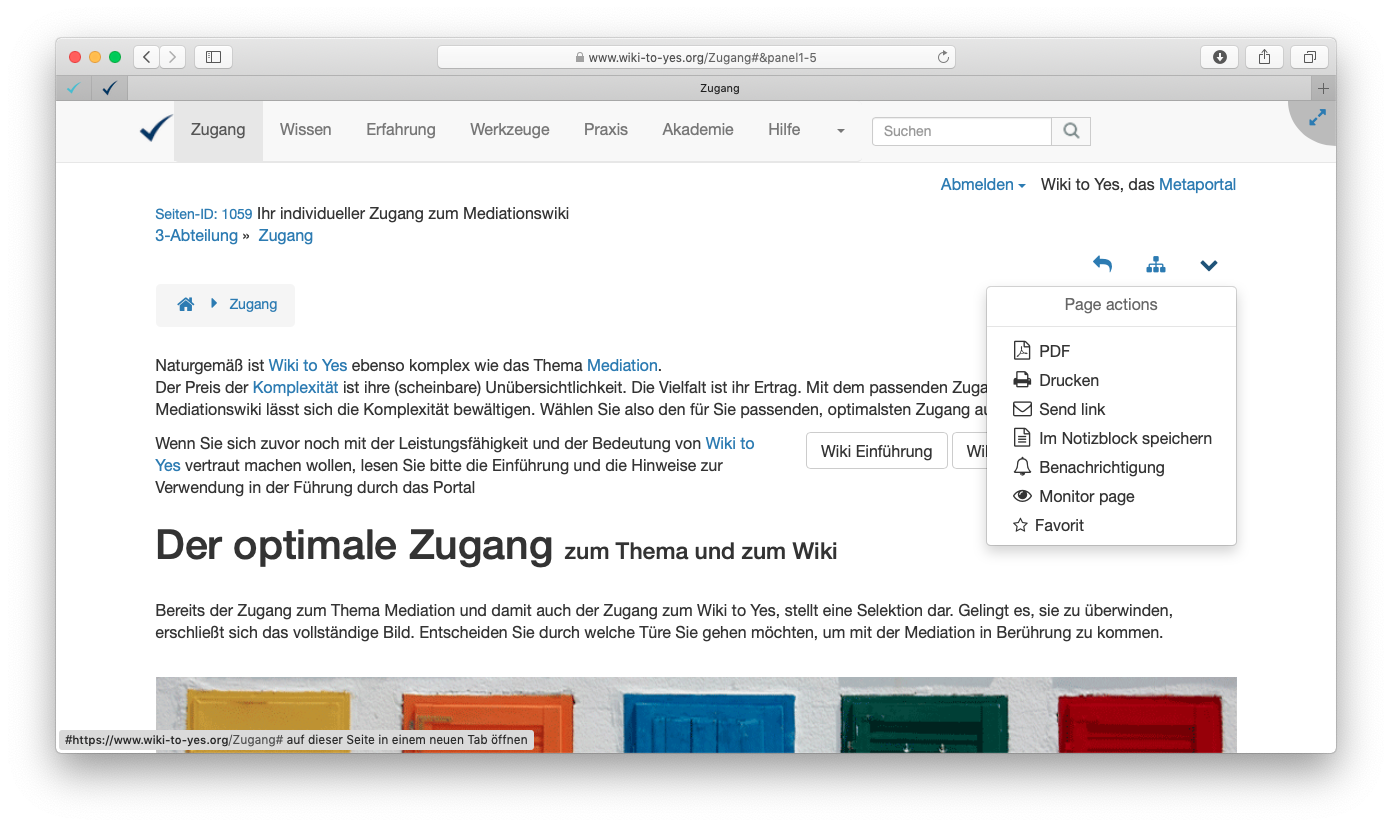Open the caret dropdown after Hilfe
The image size is (1392, 827).
[840, 131]
